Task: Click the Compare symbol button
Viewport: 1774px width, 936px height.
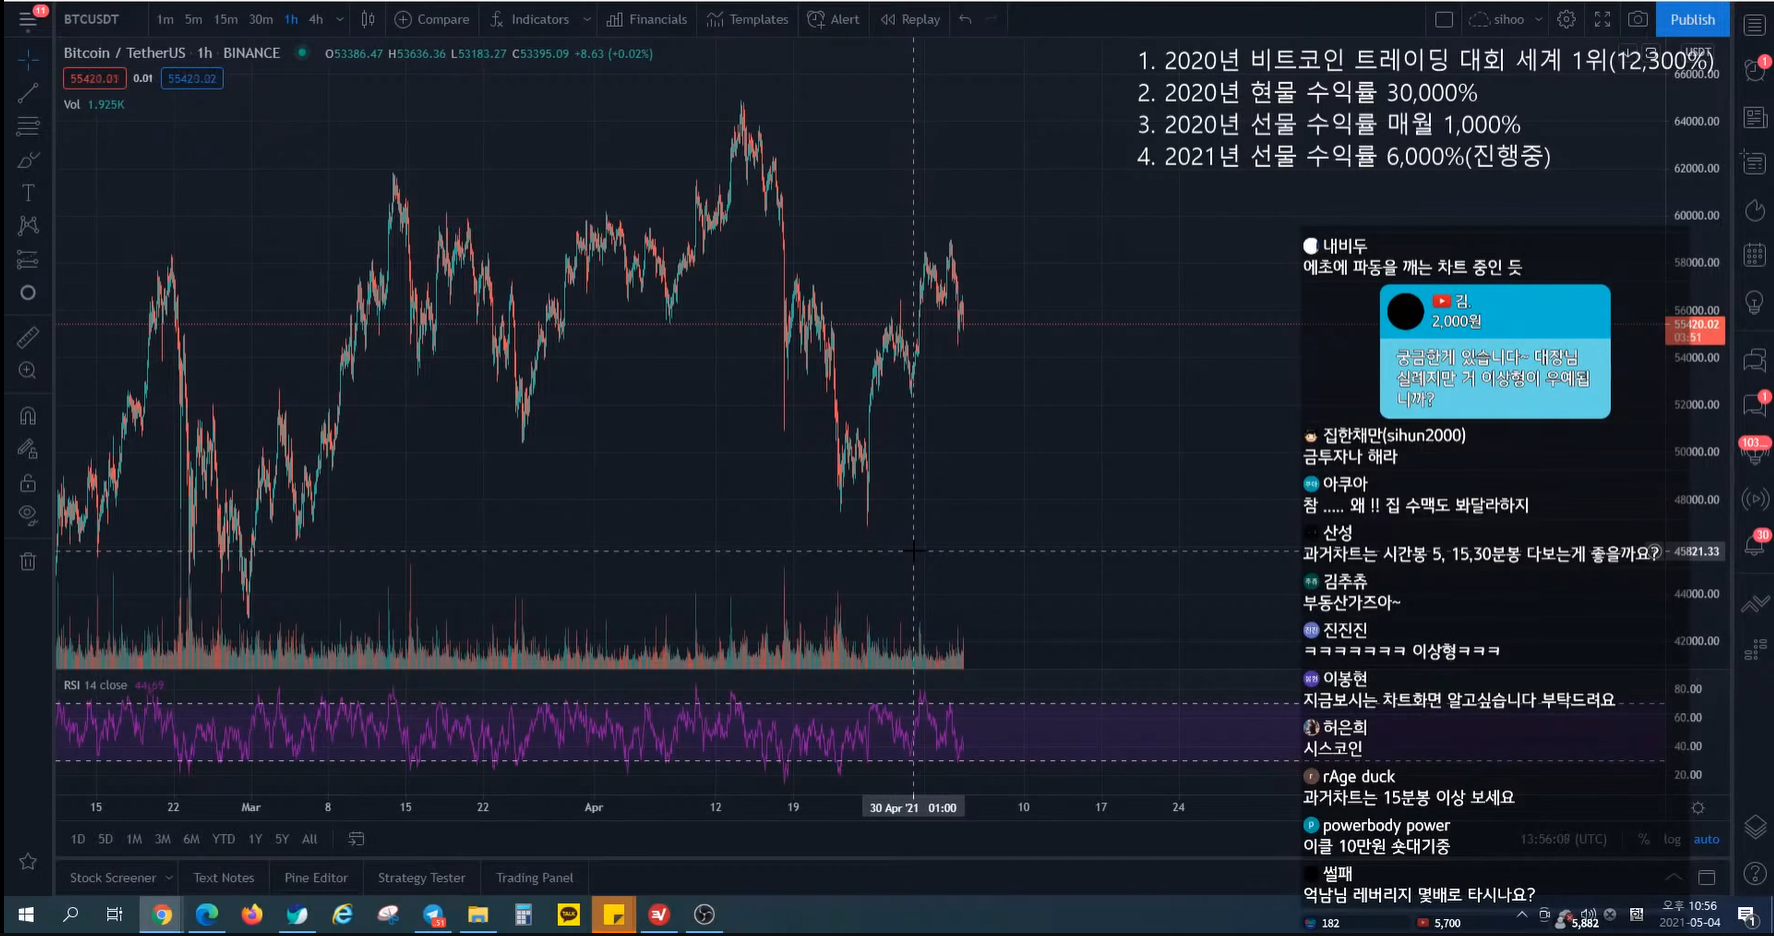Action: pos(432,19)
